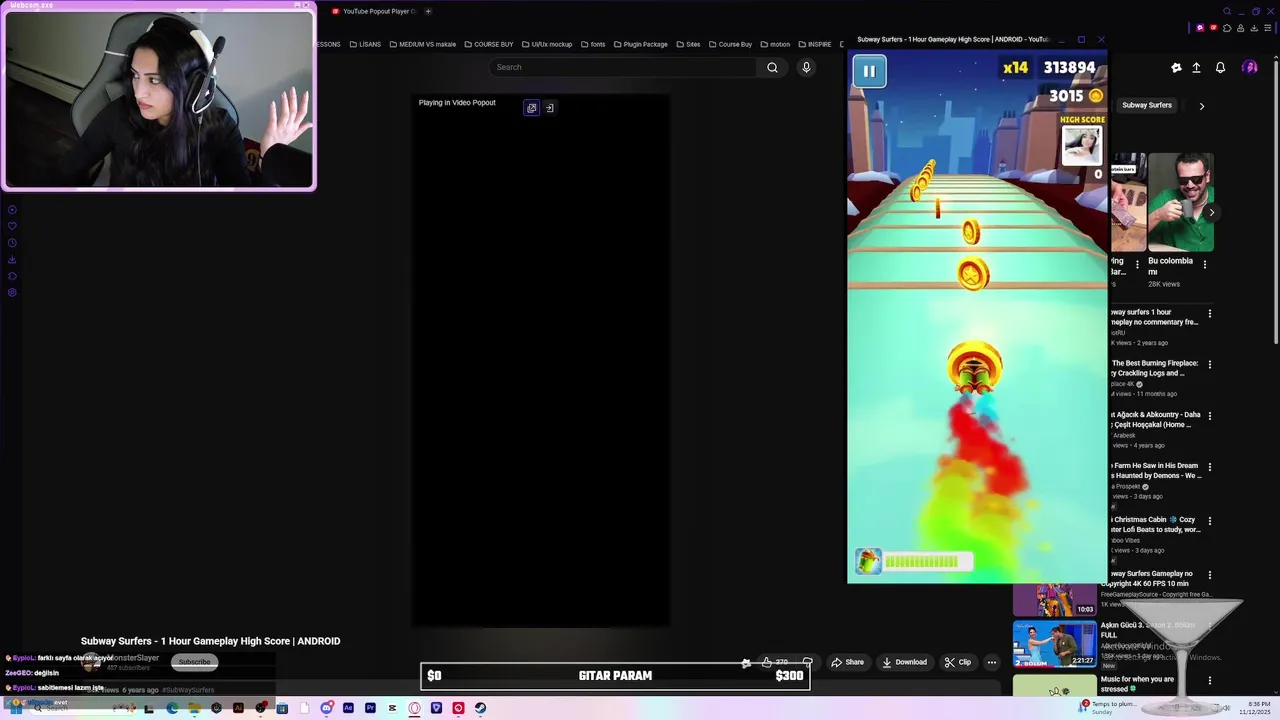1280x720 pixels.
Task: Open options for 'Farm He Saw in His Dream'
Action: click(x=1210, y=467)
